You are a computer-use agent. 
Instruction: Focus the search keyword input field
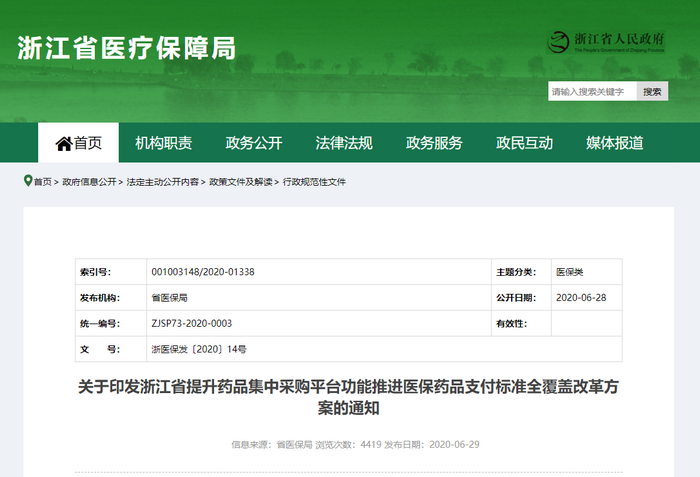point(591,92)
